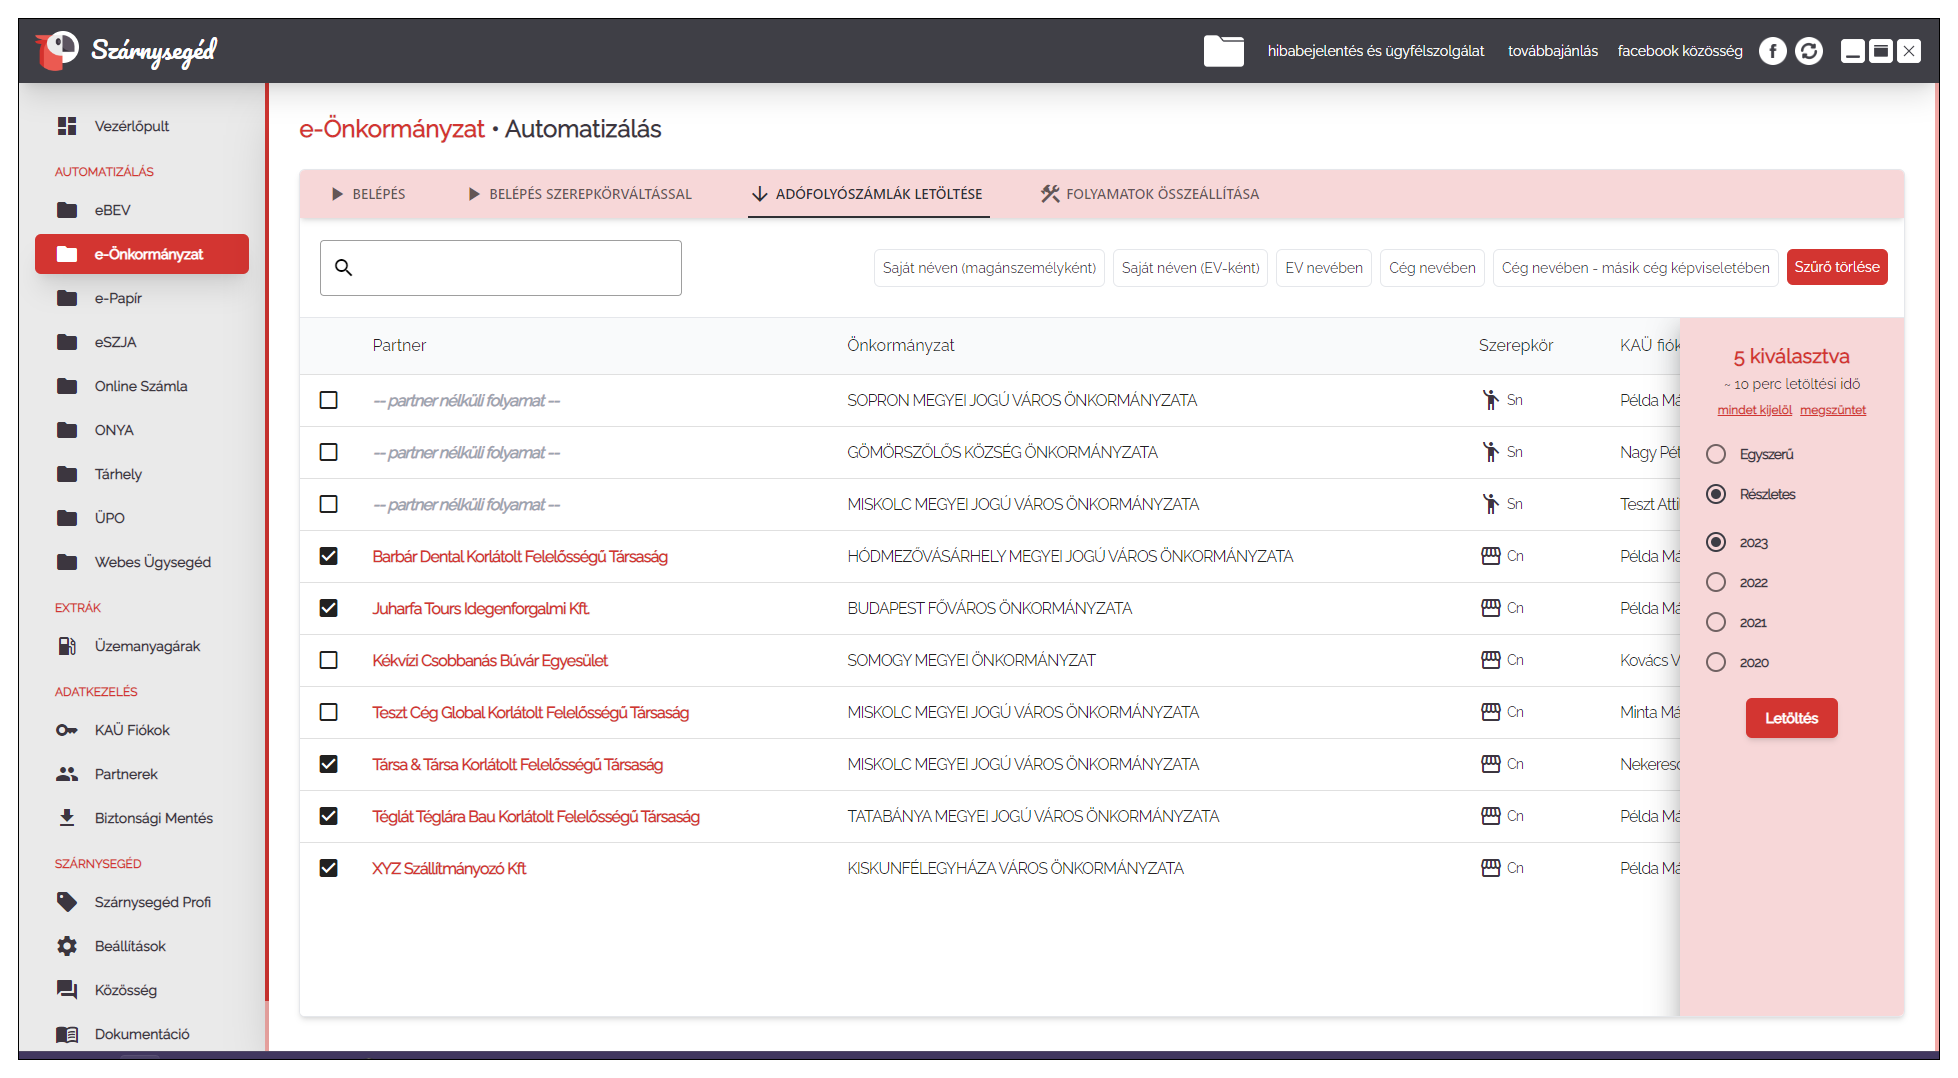The image size is (1958, 1078).
Task: Open Beállítások settings gear item
Action: pyautogui.click(x=129, y=946)
